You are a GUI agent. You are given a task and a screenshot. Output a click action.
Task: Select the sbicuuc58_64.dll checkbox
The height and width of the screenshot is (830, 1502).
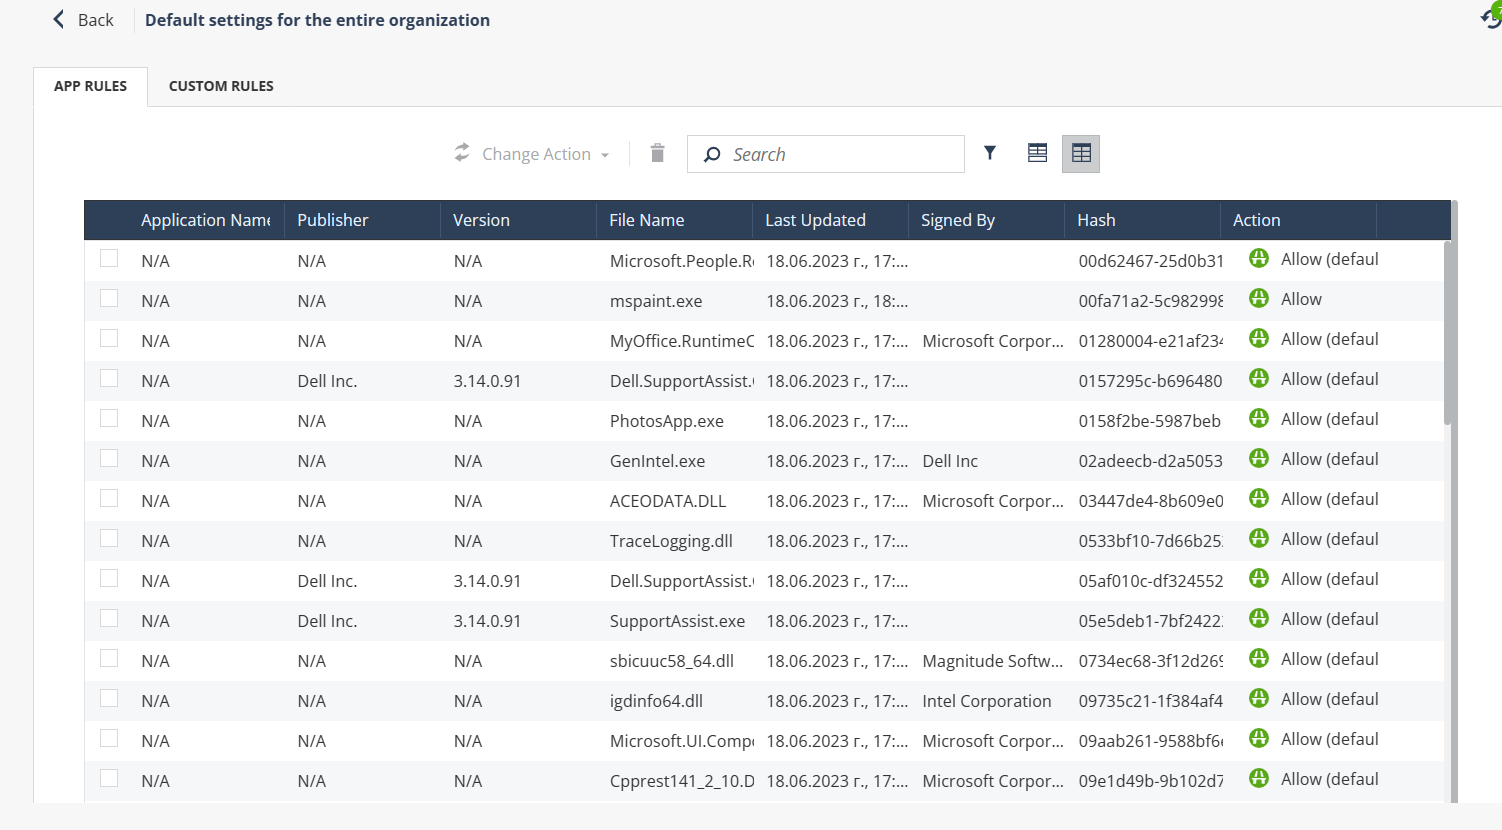click(x=109, y=658)
